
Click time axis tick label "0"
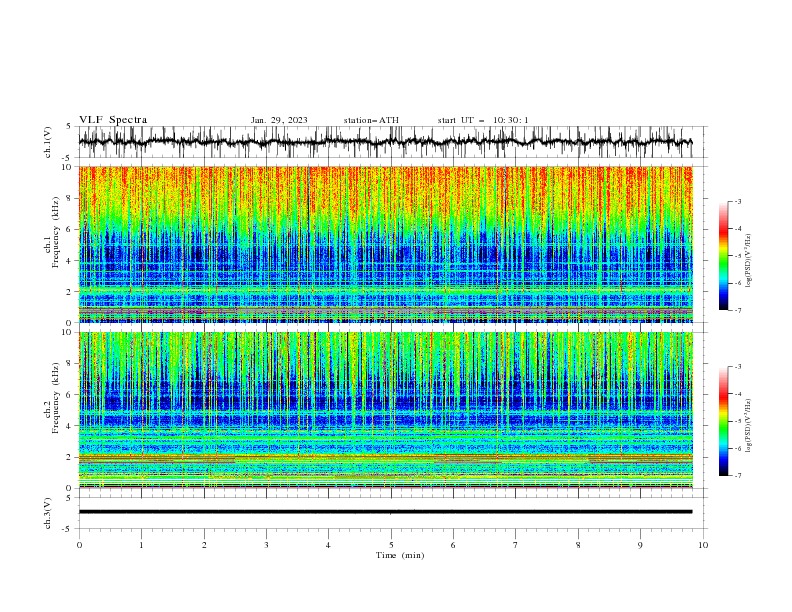[79, 545]
